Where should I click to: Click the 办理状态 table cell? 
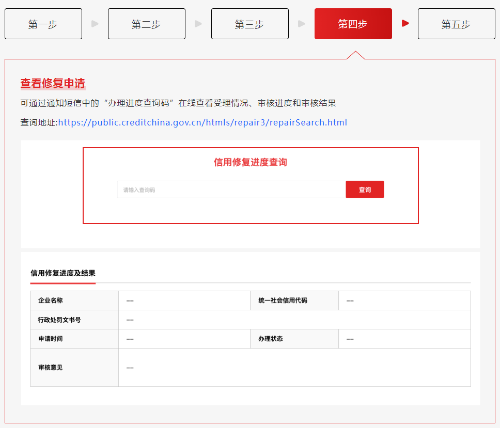(294, 339)
